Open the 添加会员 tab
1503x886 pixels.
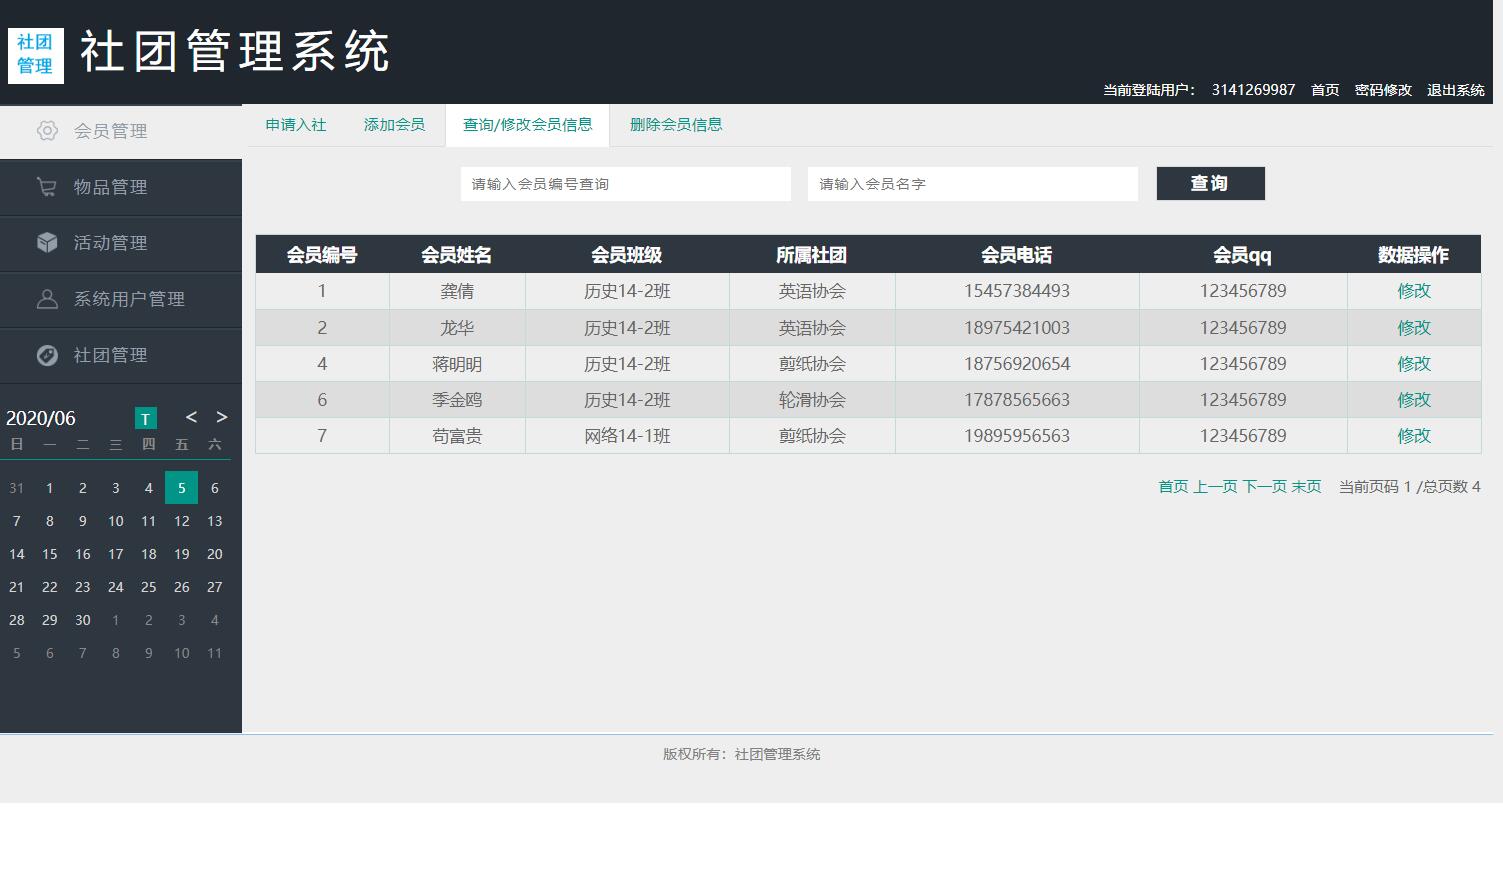[393, 124]
